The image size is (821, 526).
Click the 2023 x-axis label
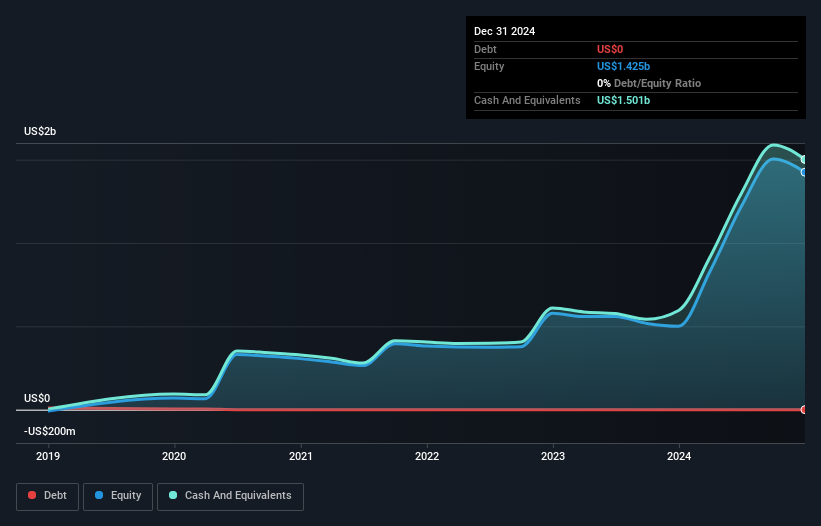[x=553, y=456]
